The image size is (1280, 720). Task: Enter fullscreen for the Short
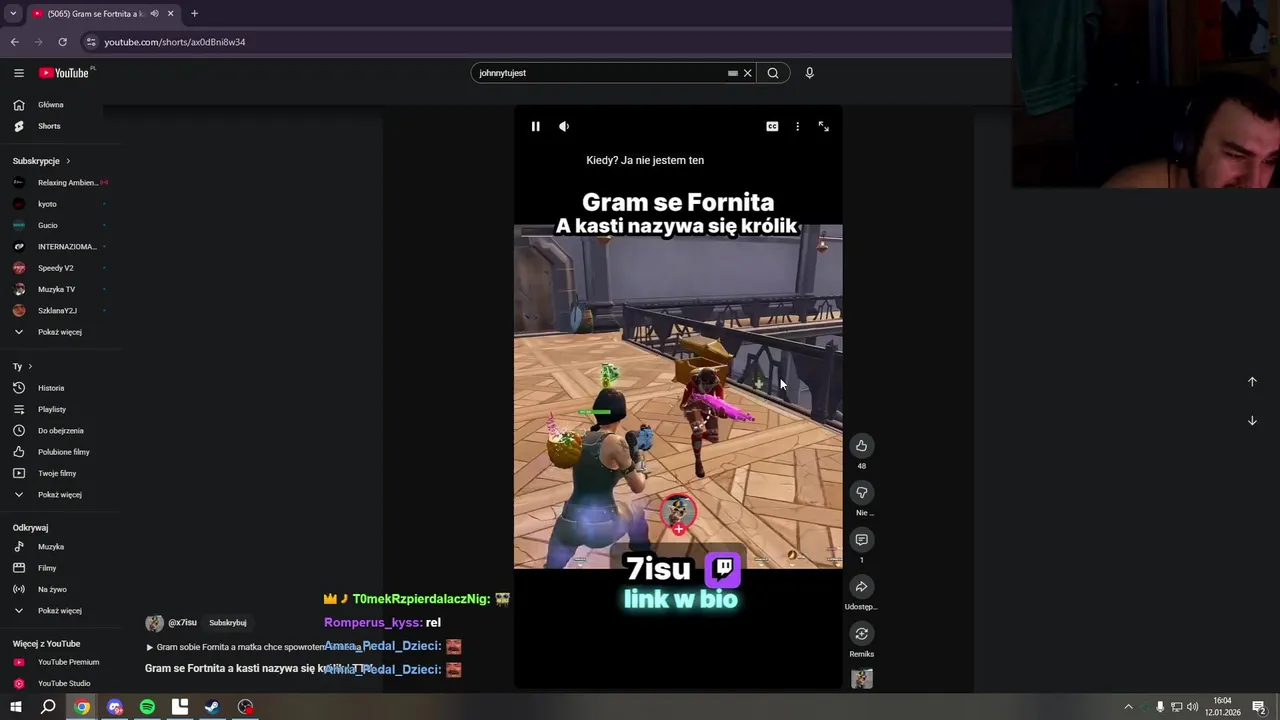pyautogui.click(x=823, y=126)
